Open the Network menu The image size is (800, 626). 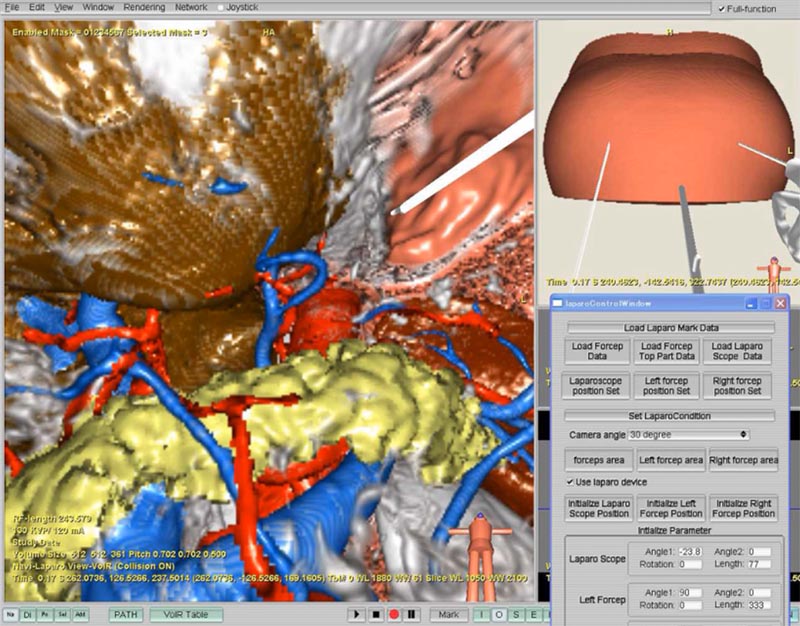point(191,7)
